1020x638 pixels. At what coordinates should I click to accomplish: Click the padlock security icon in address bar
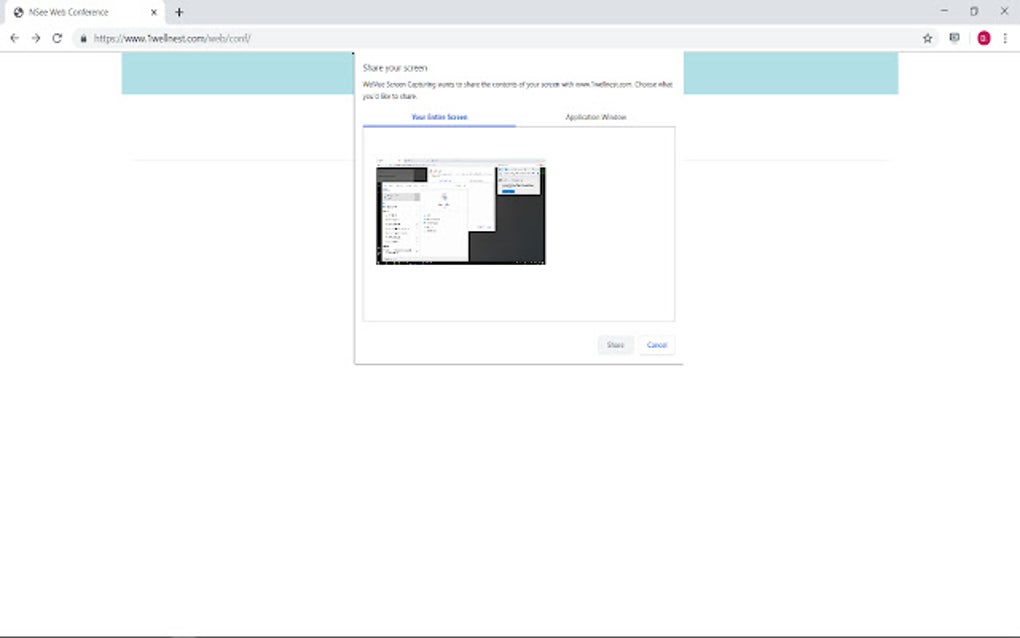tap(83, 38)
